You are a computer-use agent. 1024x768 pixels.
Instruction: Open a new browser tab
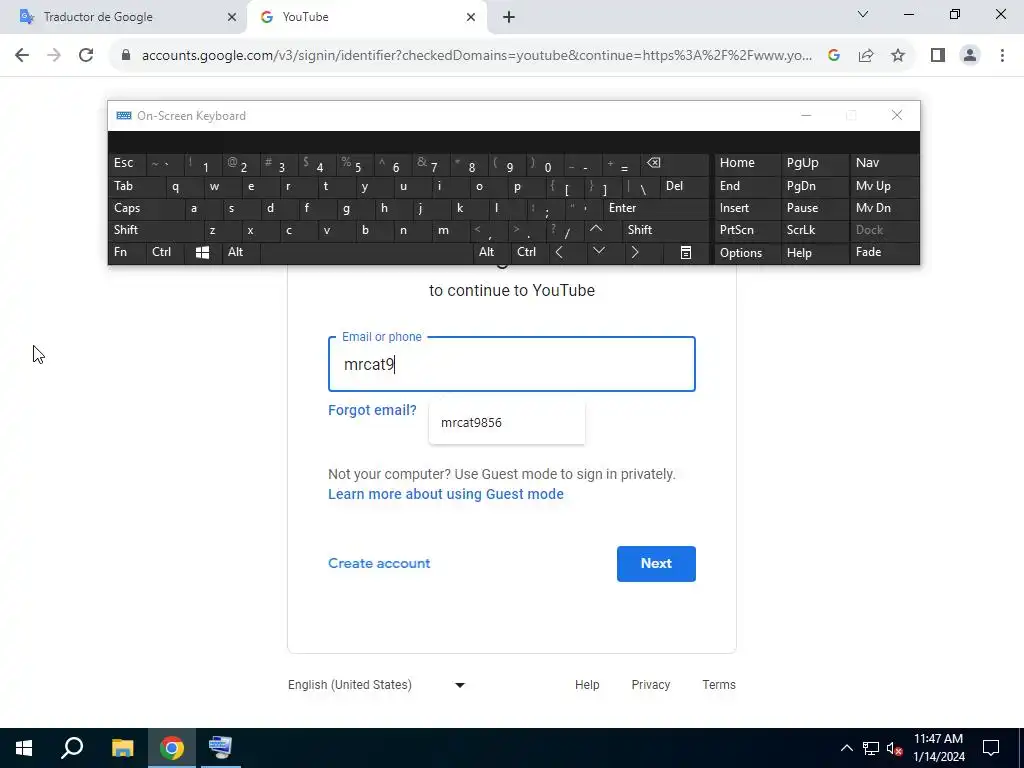point(509,17)
